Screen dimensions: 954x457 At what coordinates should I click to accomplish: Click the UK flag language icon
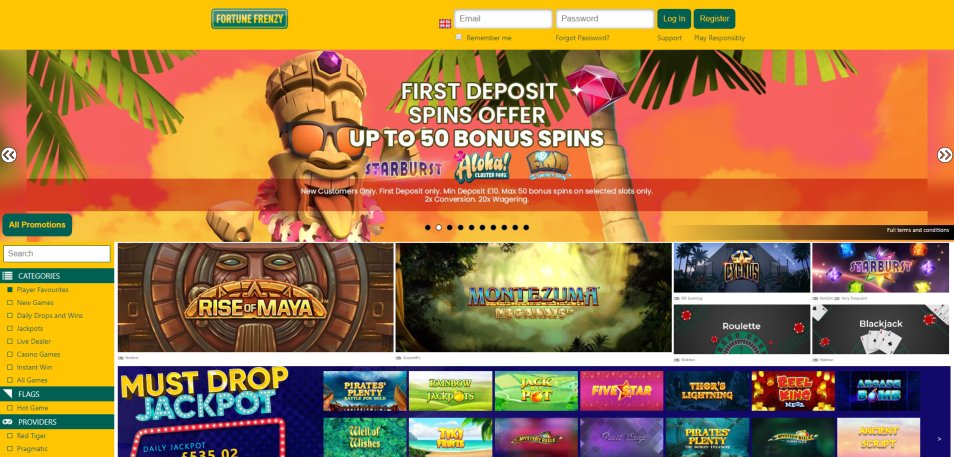pyautogui.click(x=445, y=24)
